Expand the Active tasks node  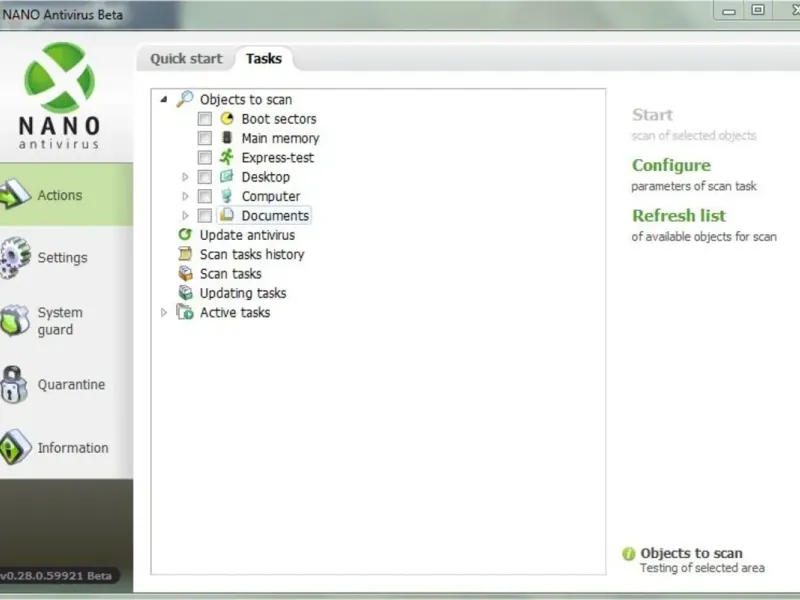(164, 312)
